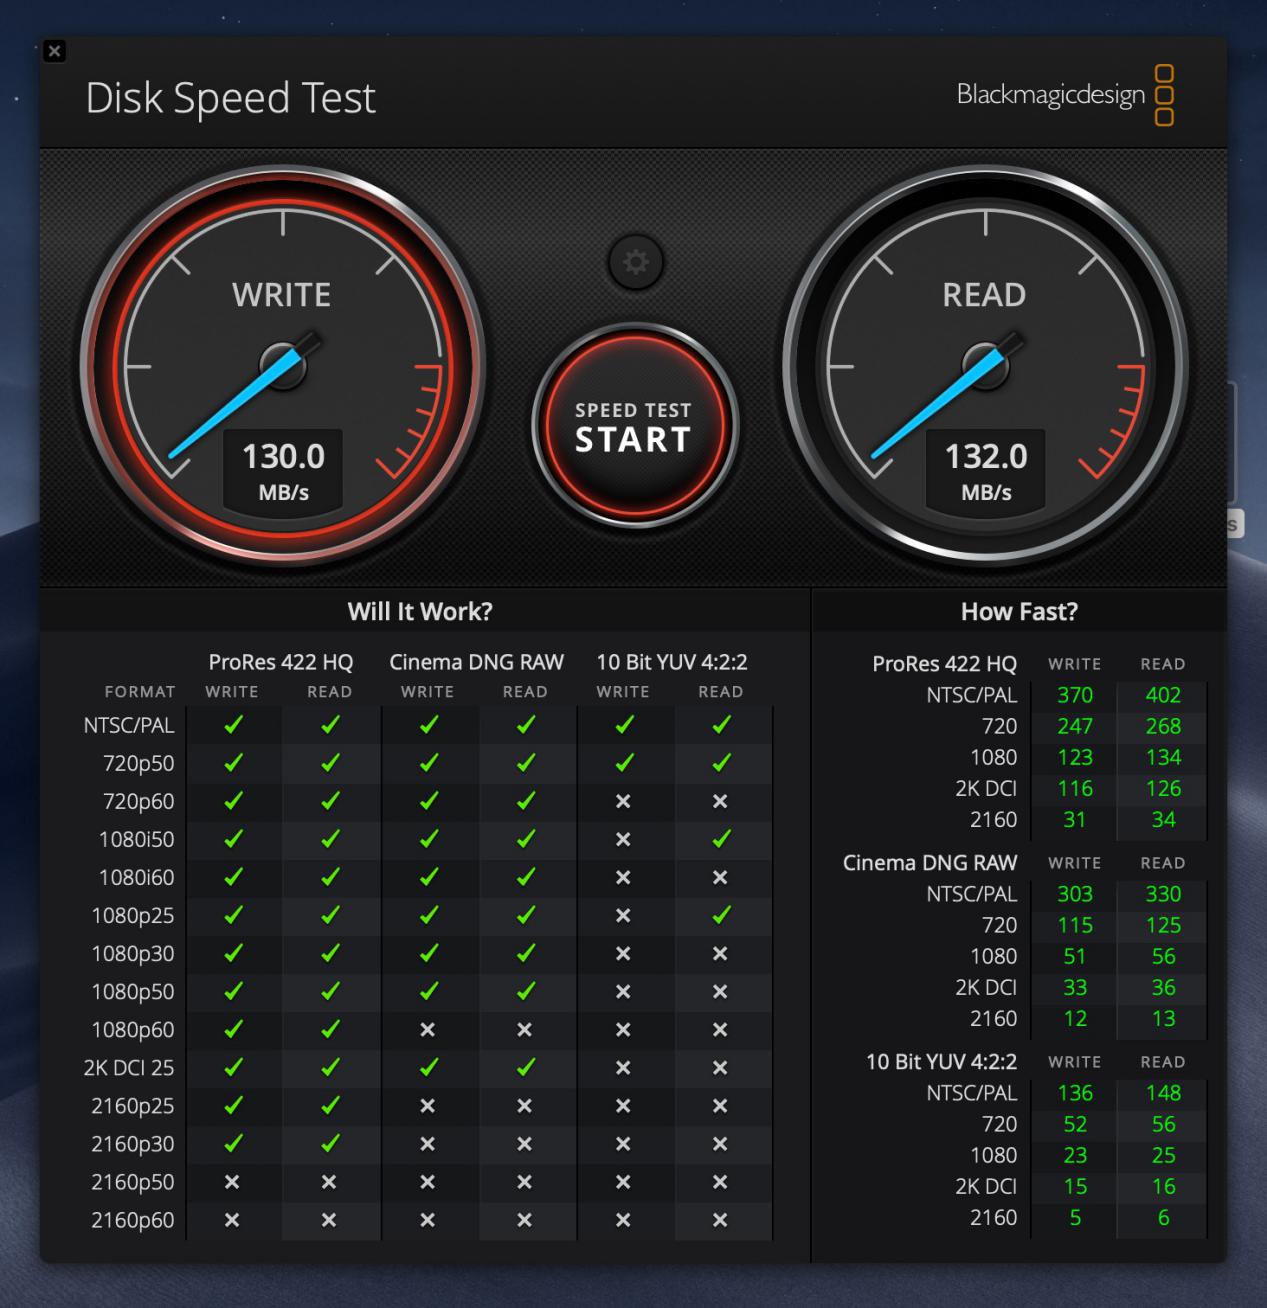The height and width of the screenshot is (1308, 1267).
Task: Click the 10 Bit YUV 720 write value 52
Action: (x=1075, y=1124)
